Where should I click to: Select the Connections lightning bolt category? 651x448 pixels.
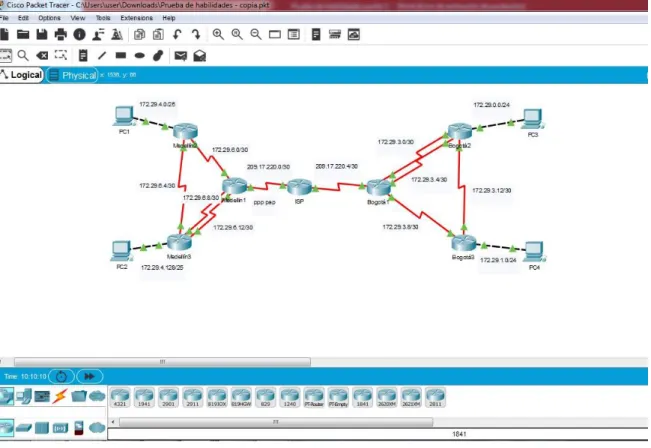click(x=60, y=396)
